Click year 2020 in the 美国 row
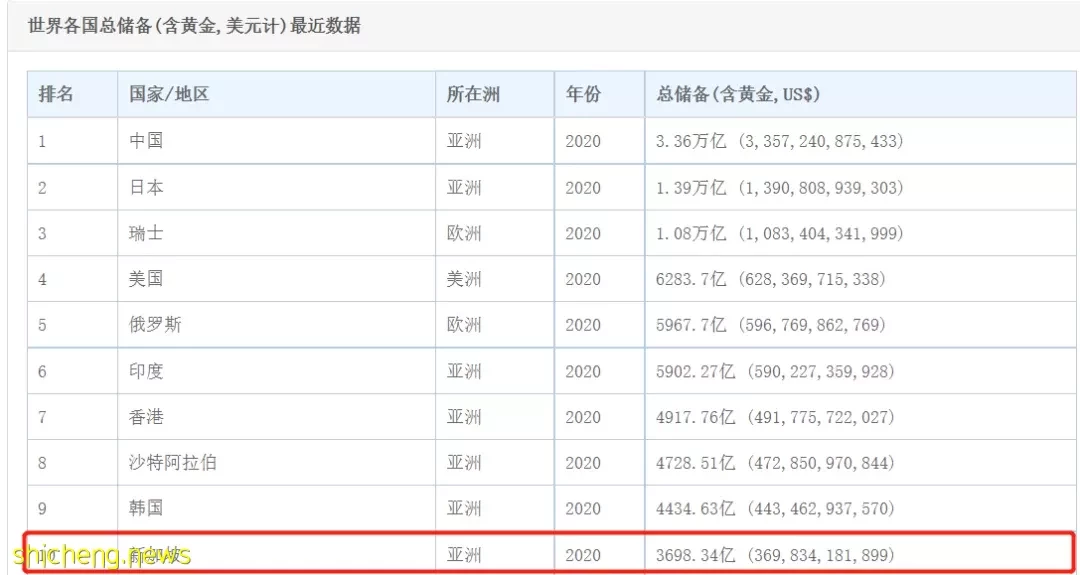 tap(583, 279)
